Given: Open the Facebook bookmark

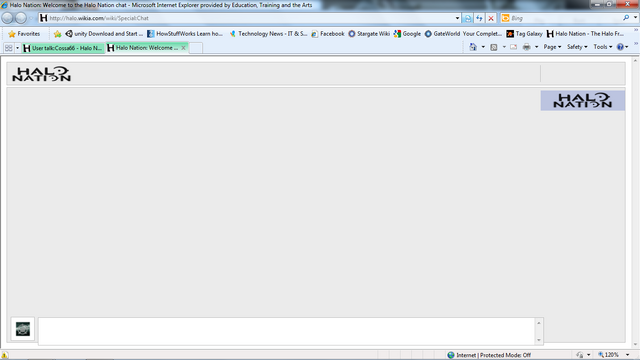Looking at the screenshot, I should [x=328, y=34].
